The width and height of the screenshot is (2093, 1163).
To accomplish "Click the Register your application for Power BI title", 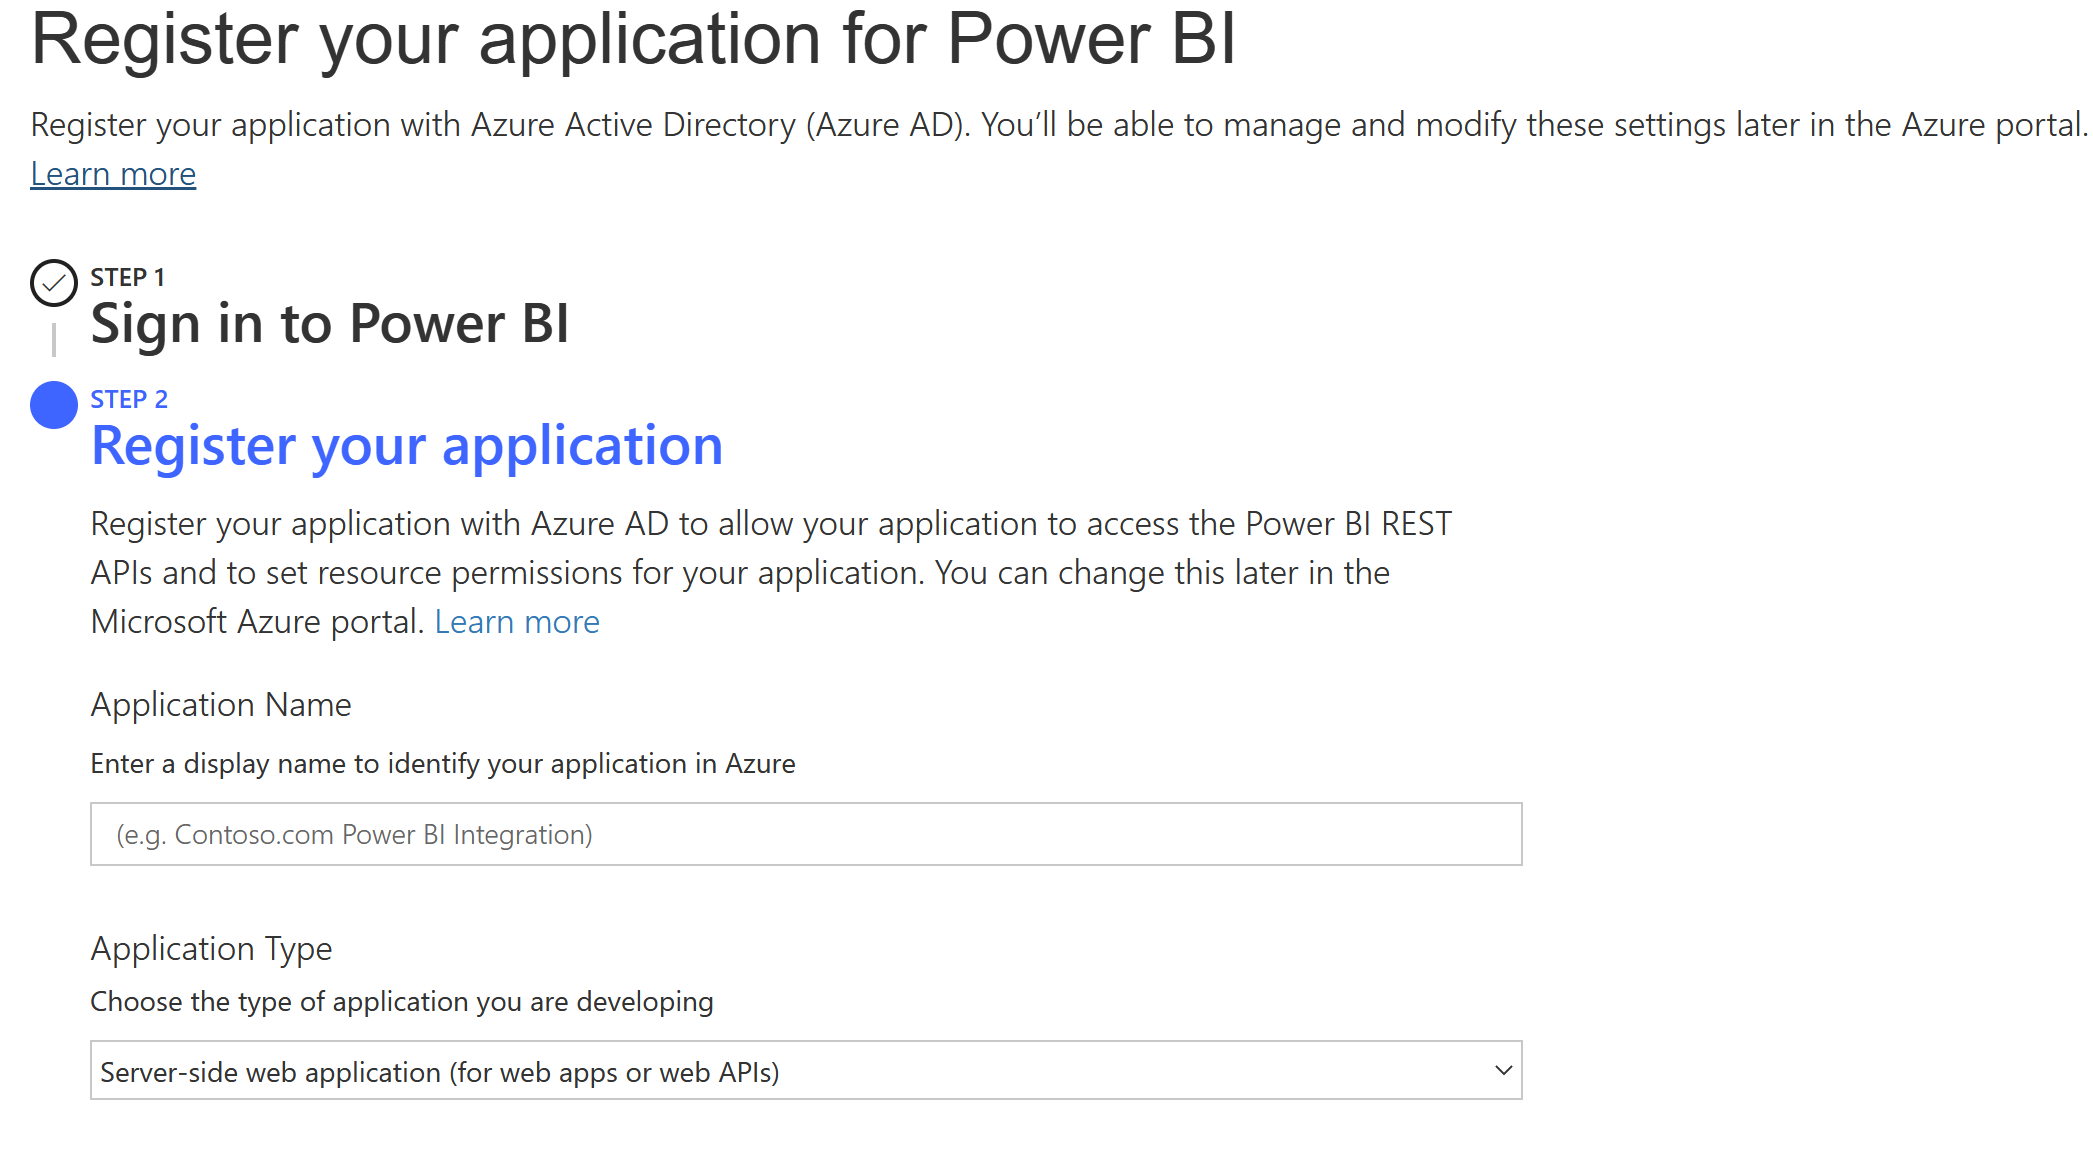I will (635, 40).
